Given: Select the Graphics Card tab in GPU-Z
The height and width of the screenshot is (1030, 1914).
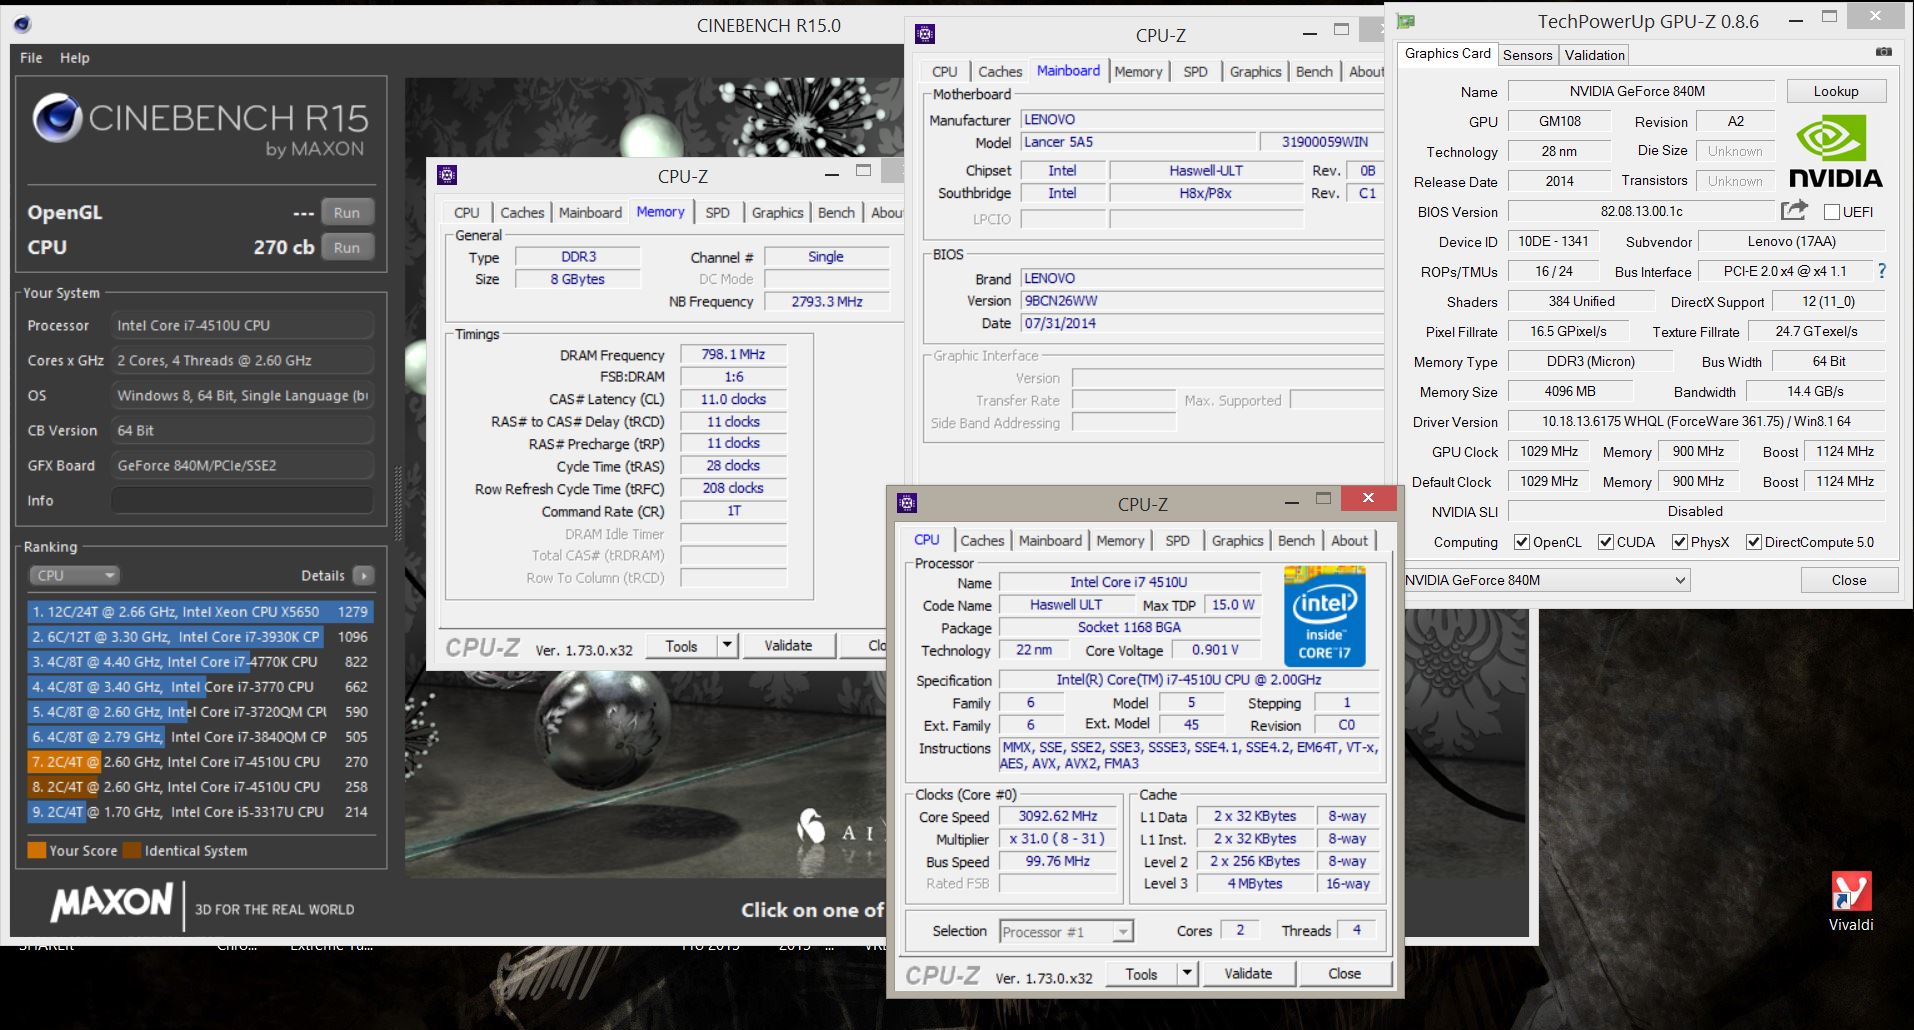Looking at the screenshot, I should [1447, 53].
